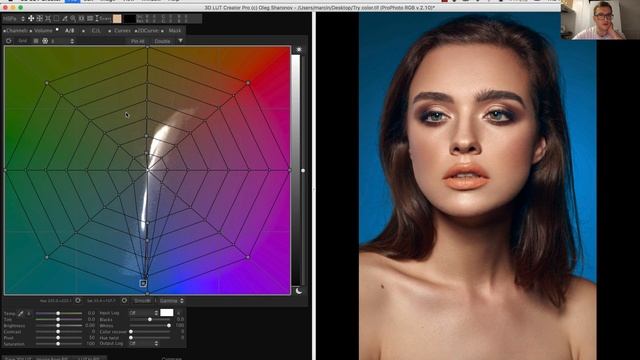The width and height of the screenshot is (640, 360).
Task: Adjust the Temp slider handle
Action: 58,313
